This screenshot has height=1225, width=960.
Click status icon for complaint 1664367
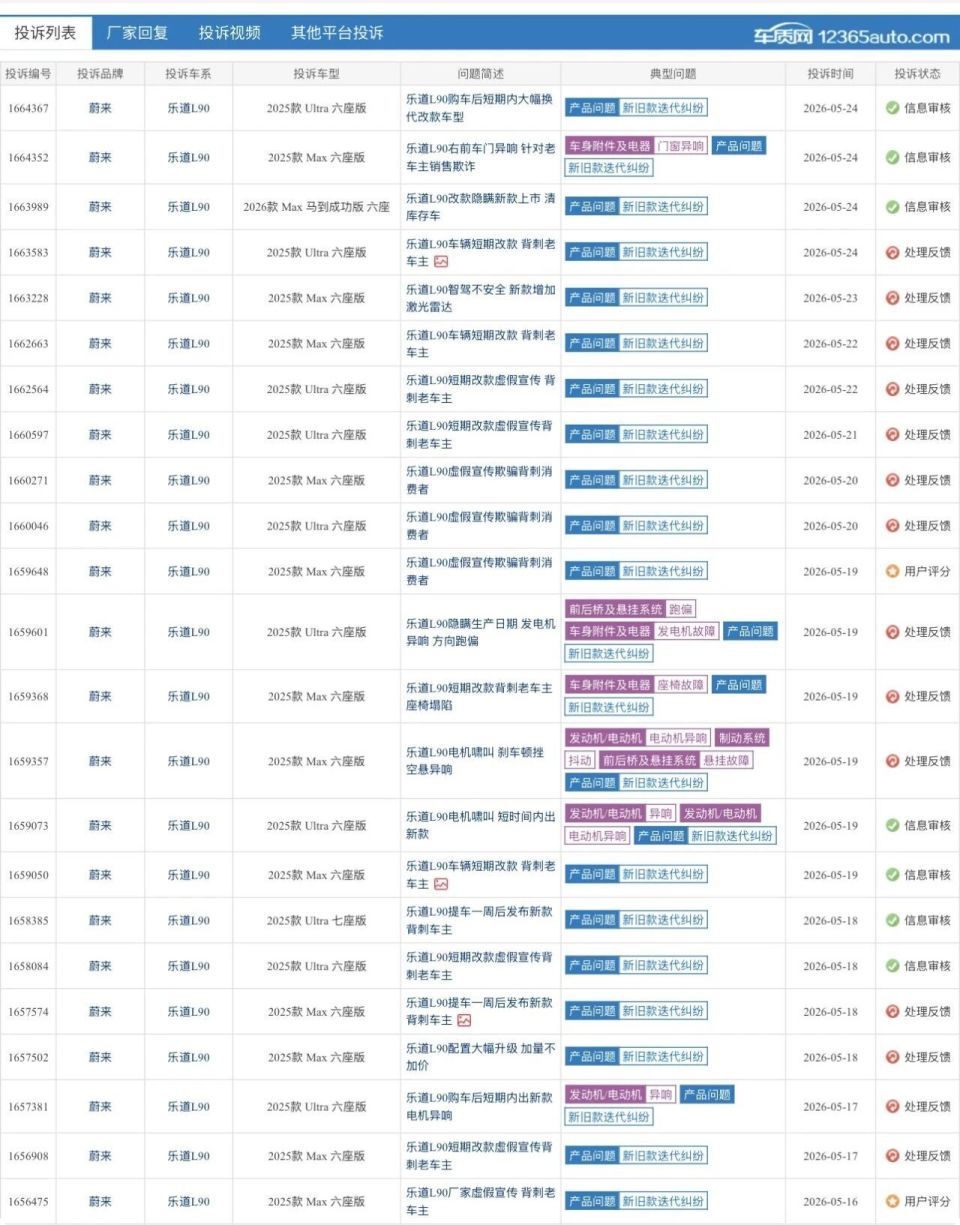click(x=892, y=108)
